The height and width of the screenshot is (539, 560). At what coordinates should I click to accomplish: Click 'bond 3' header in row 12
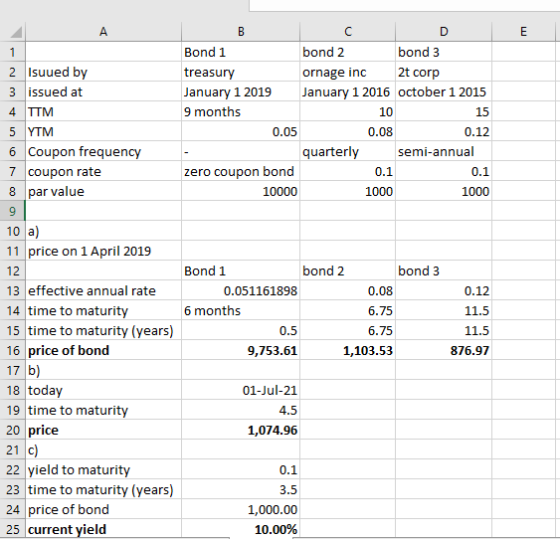click(x=444, y=271)
